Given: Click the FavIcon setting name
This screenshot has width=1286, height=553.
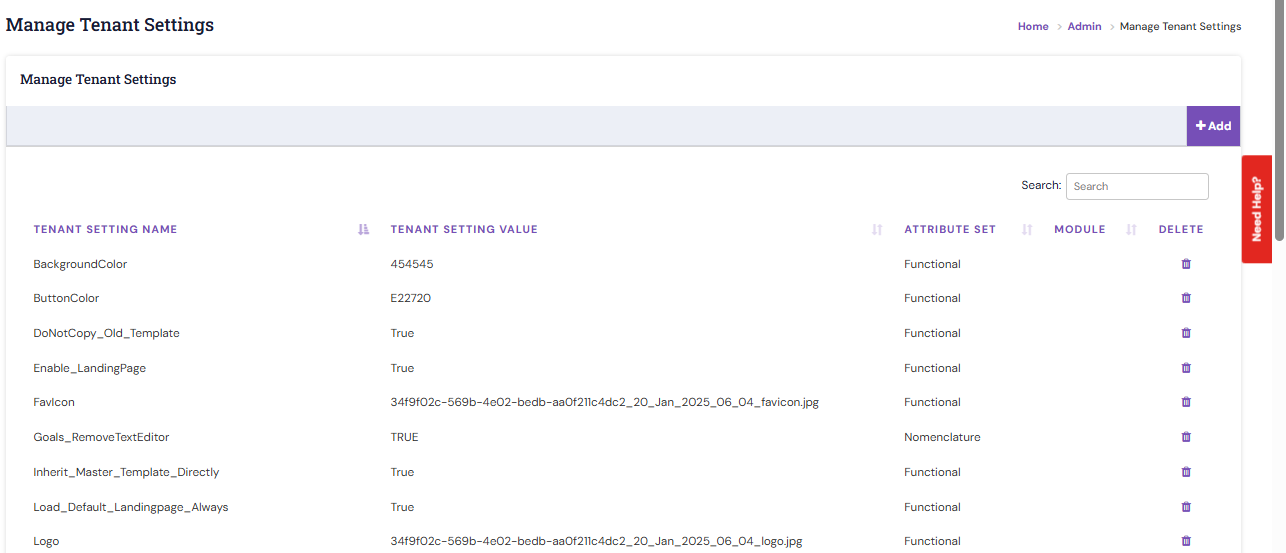Looking at the screenshot, I should [x=54, y=402].
